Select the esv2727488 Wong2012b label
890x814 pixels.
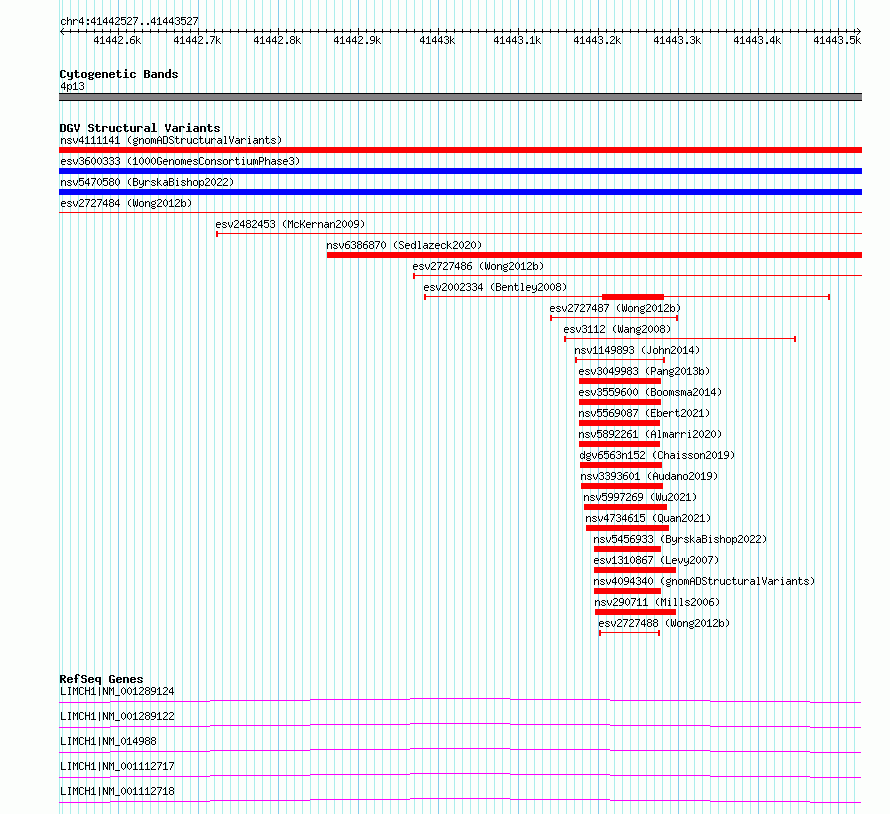click(x=664, y=623)
